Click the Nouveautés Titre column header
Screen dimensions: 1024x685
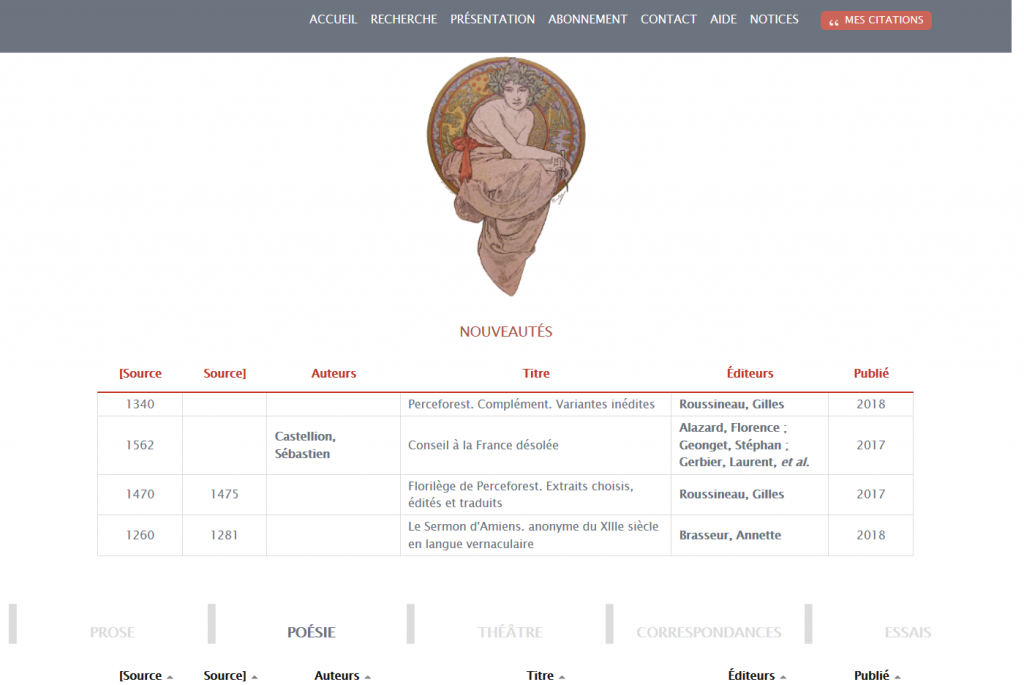tap(536, 374)
